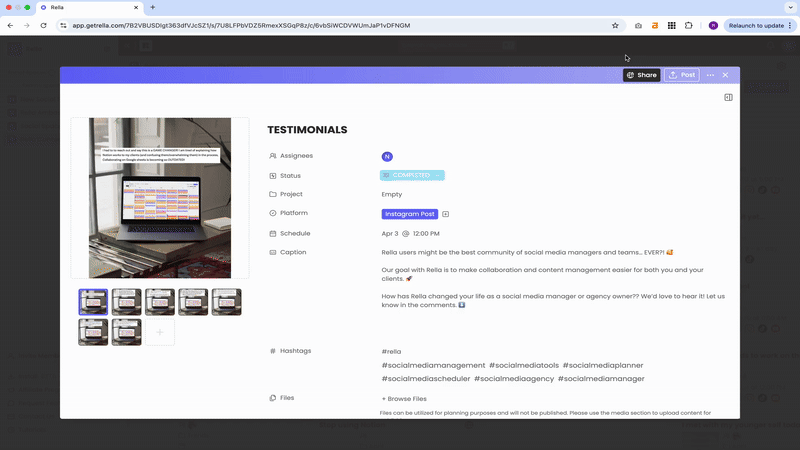The height and width of the screenshot is (450, 800).
Task: Click + Browse Files link
Action: click(x=404, y=399)
